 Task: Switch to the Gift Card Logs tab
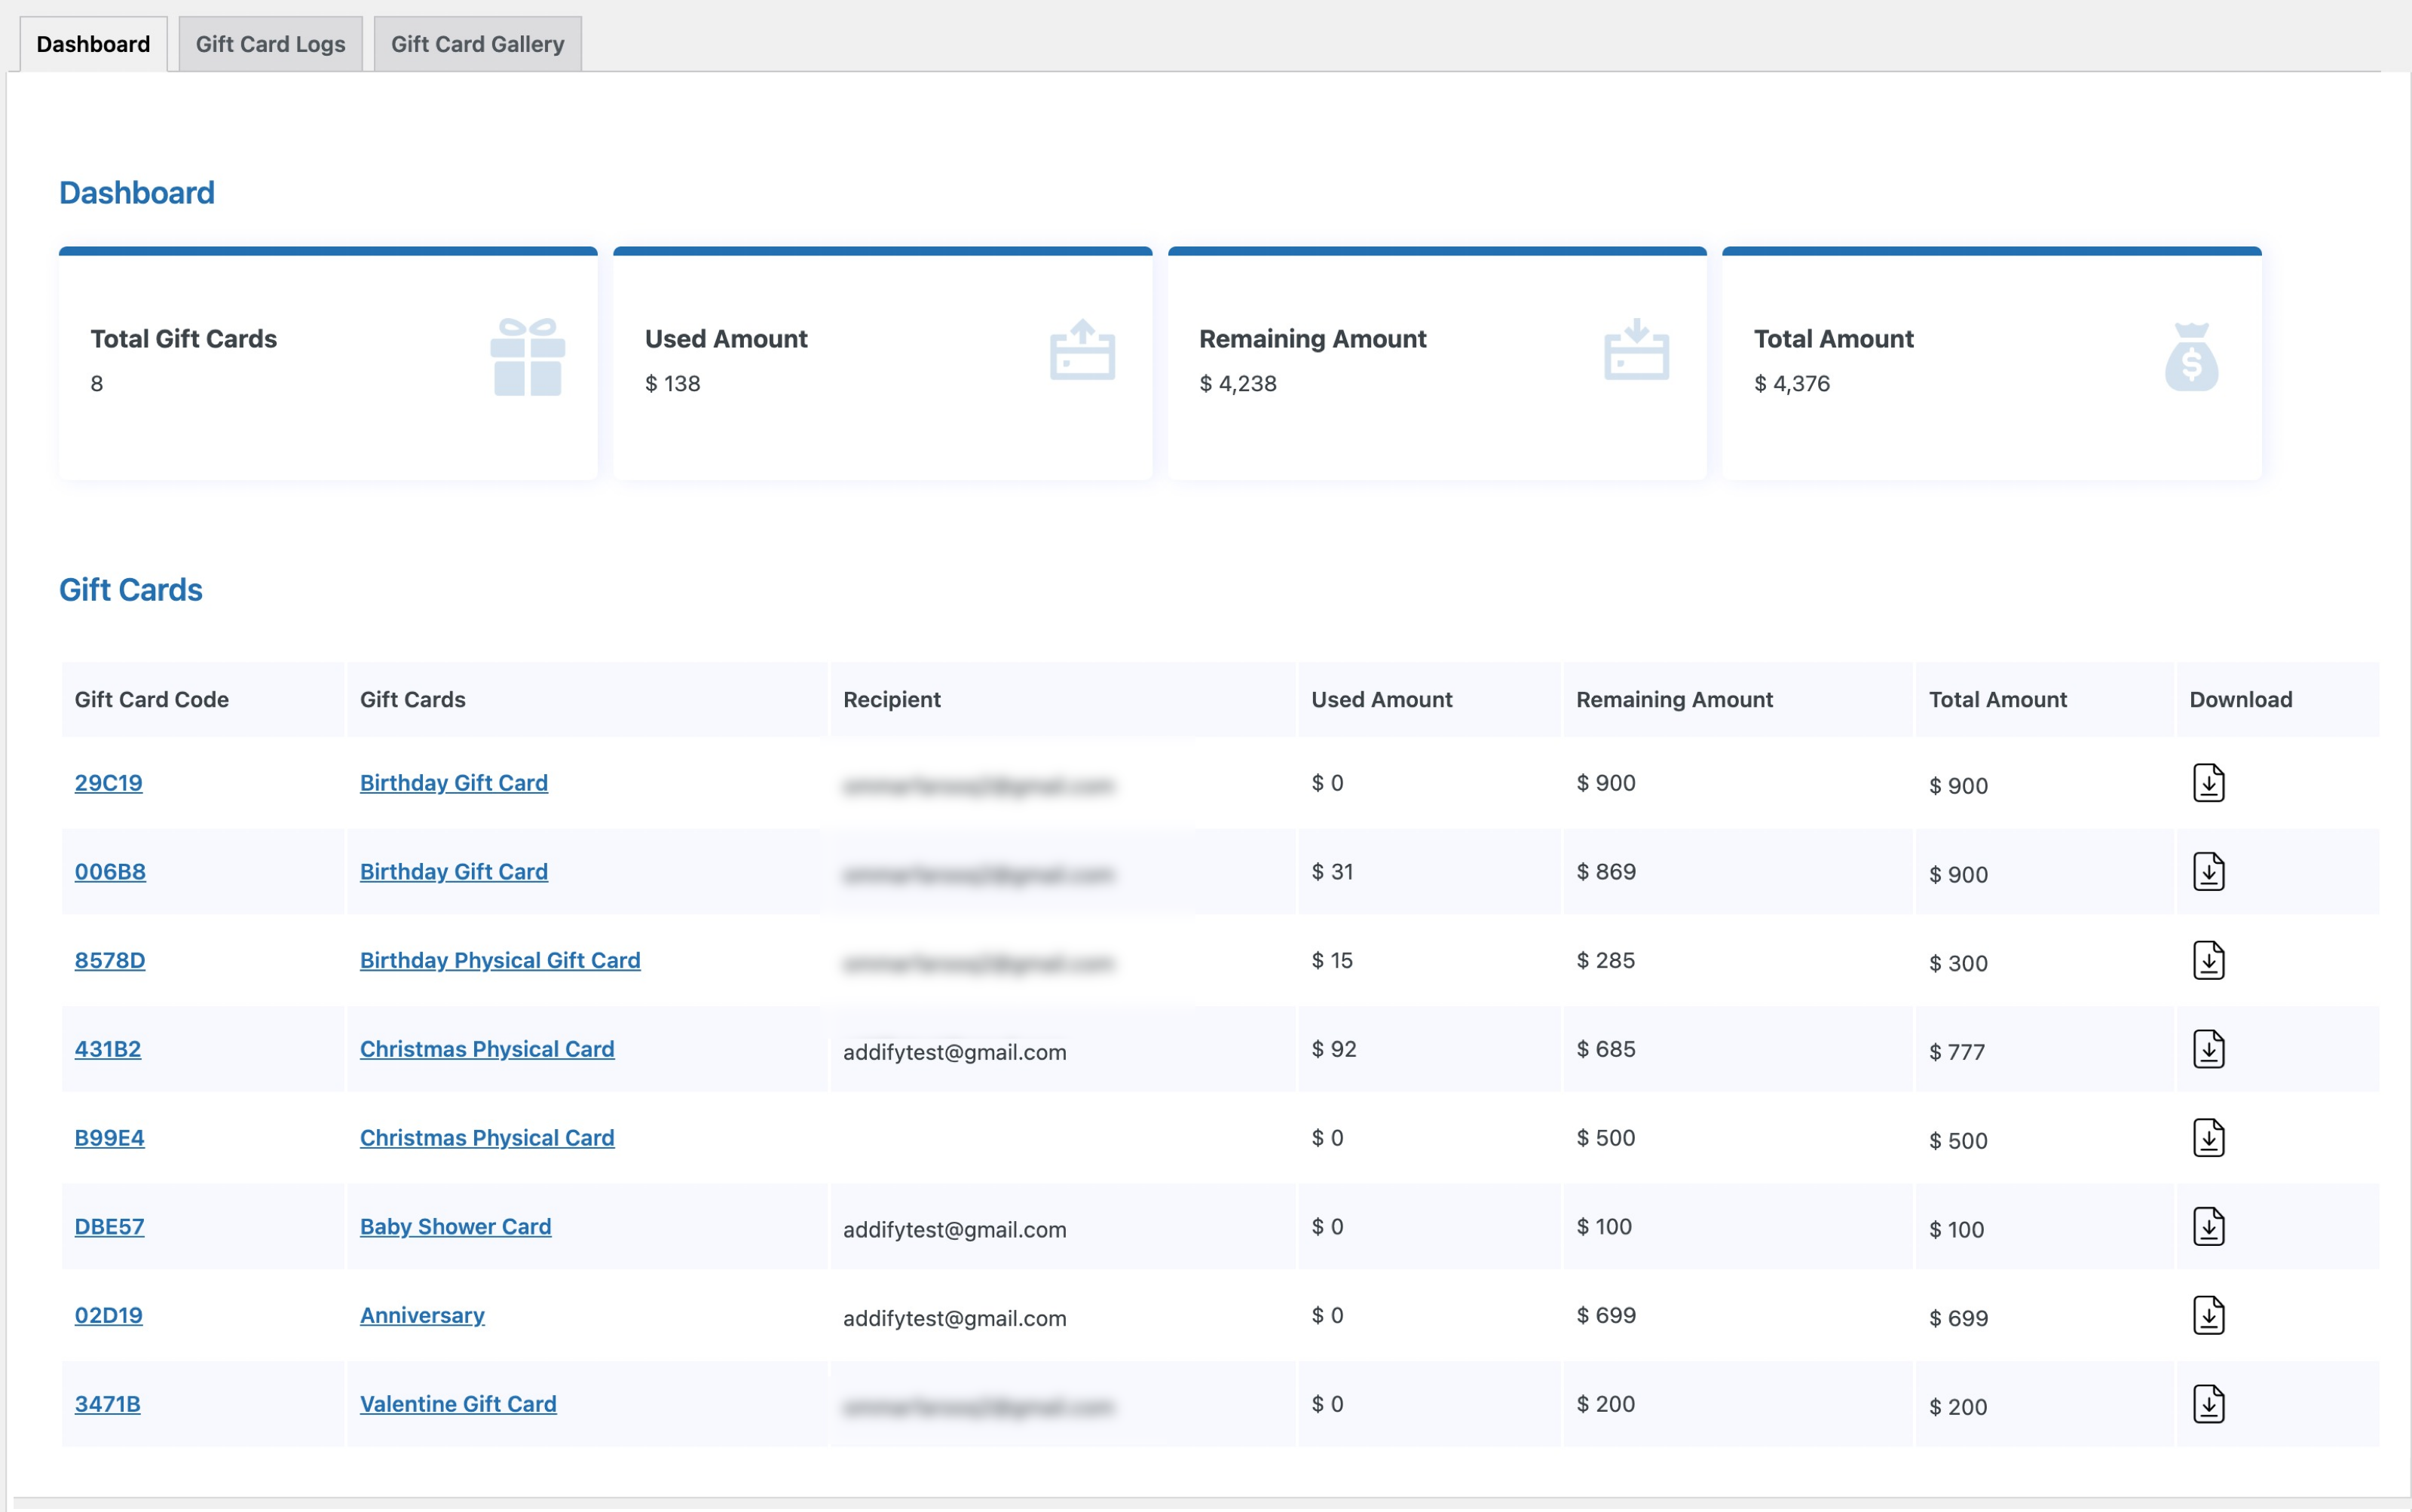[270, 43]
